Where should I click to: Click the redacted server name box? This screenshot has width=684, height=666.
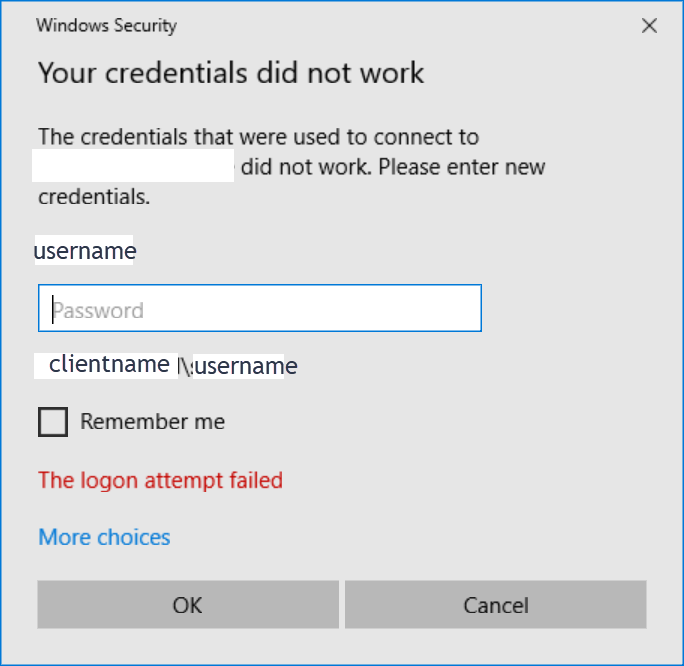tap(134, 166)
